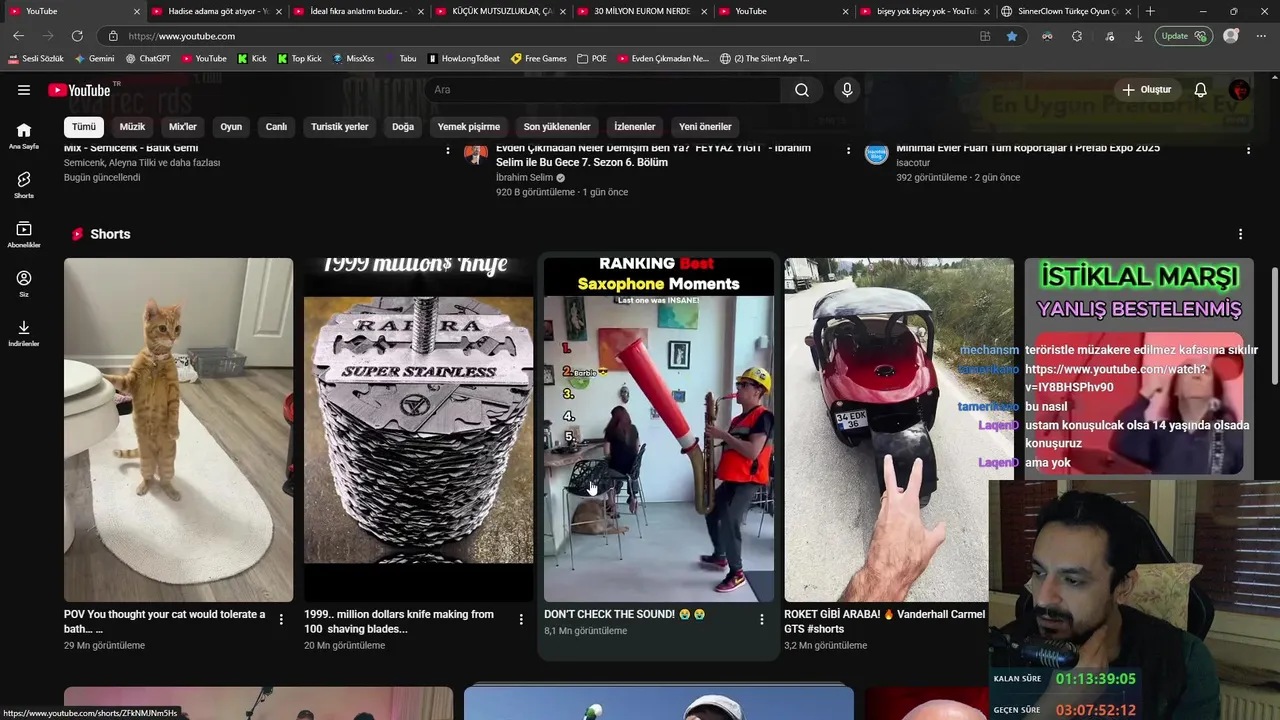Select the Yeni öneriler chip
1280x720 pixels.
pos(705,127)
